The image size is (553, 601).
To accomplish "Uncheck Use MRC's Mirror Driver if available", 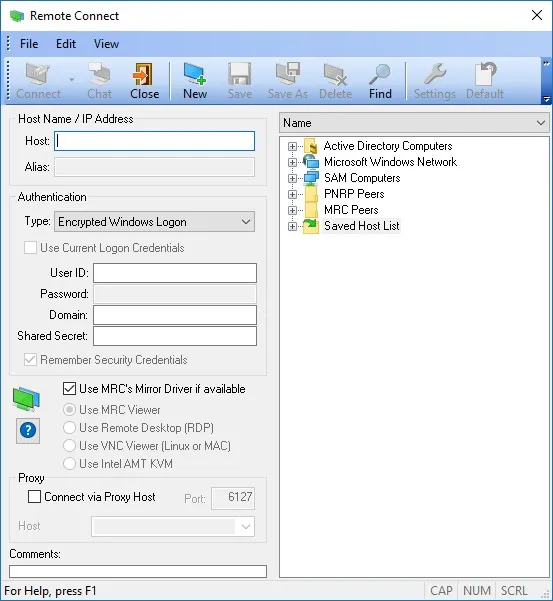I will click(69, 389).
